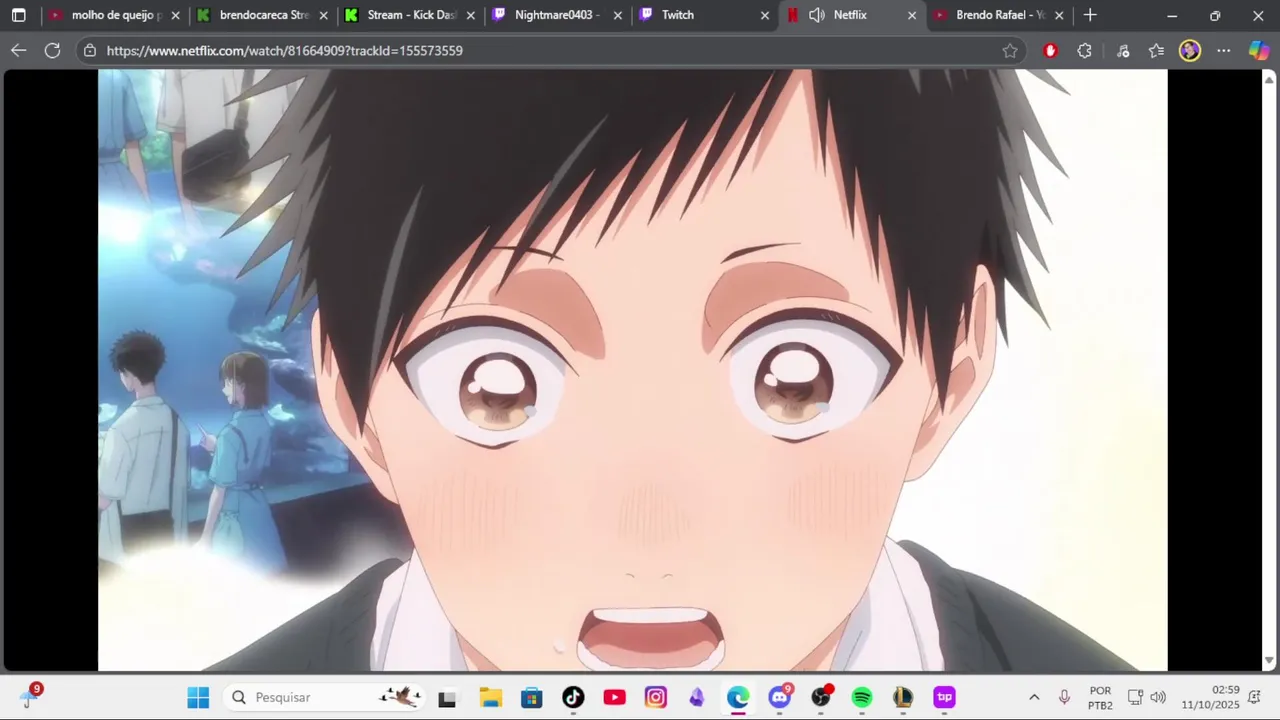Close the brendocareca Stream tab
Viewport: 1280px width, 720px height.
click(323, 15)
